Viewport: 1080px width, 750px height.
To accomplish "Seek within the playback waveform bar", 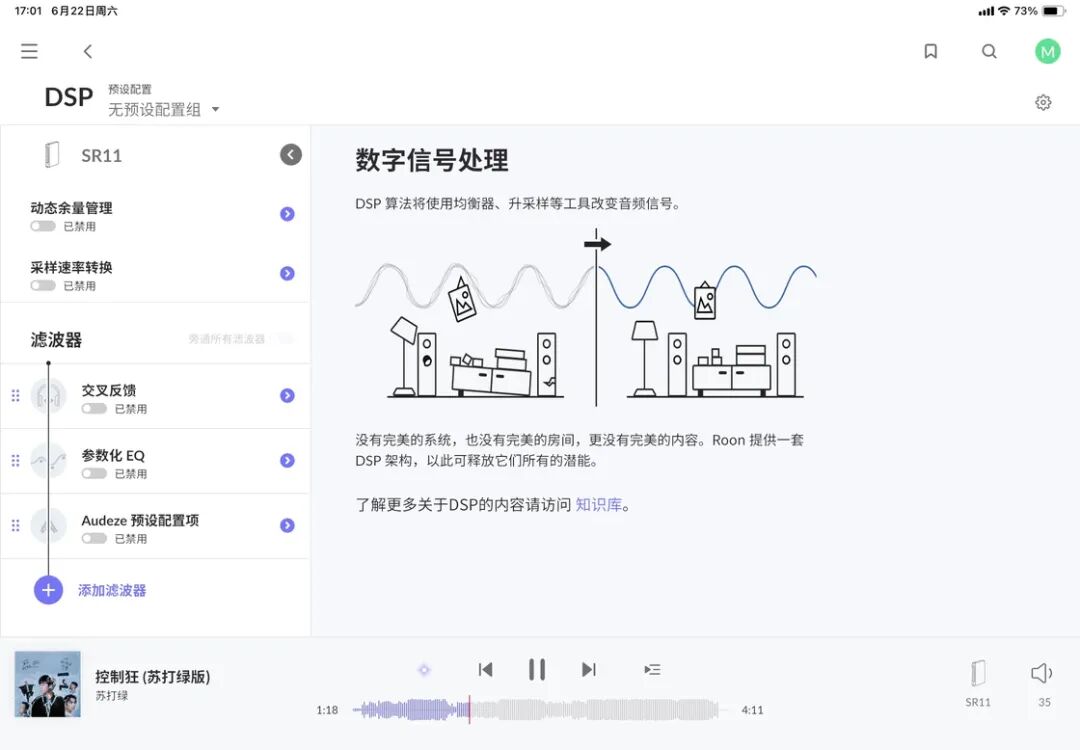I will click(541, 709).
